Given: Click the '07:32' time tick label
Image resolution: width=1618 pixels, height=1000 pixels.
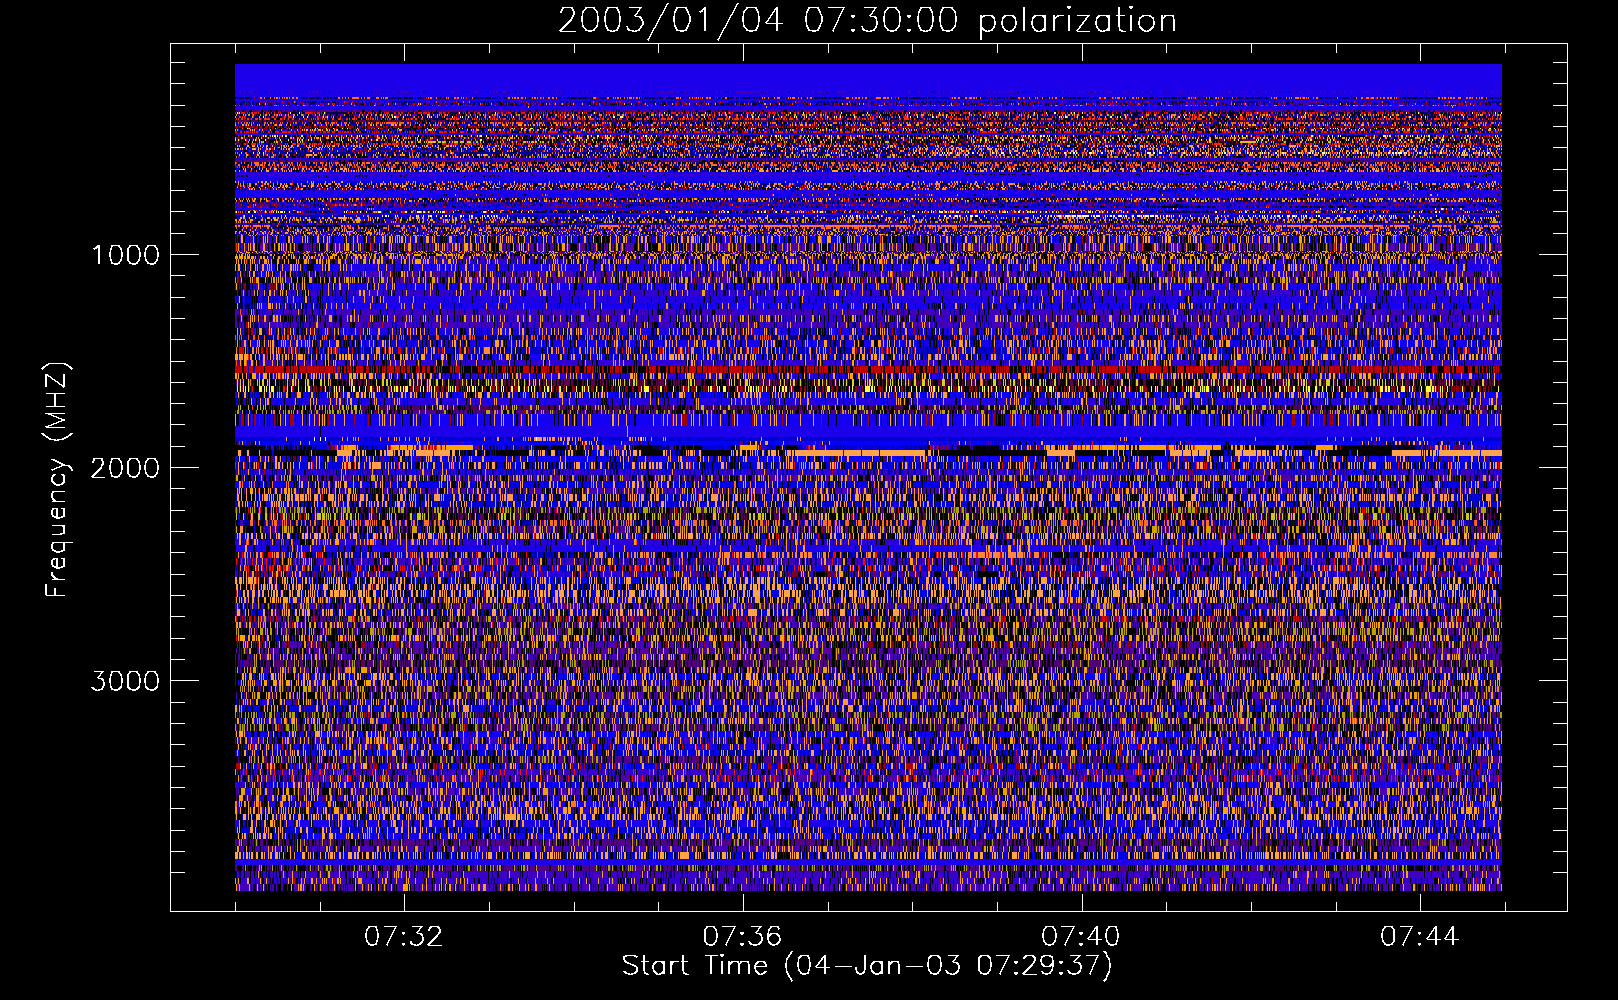Looking at the screenshot, I should pos(403,937).
